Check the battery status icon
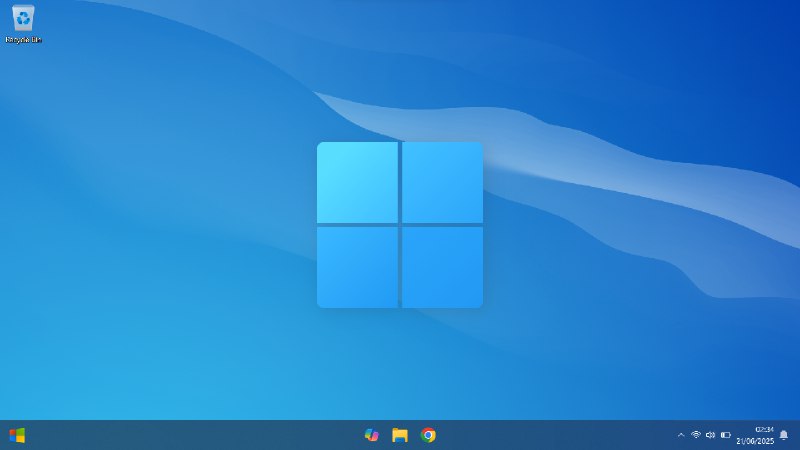Screen dimensions: 800x450 click(x=726, y=435)
